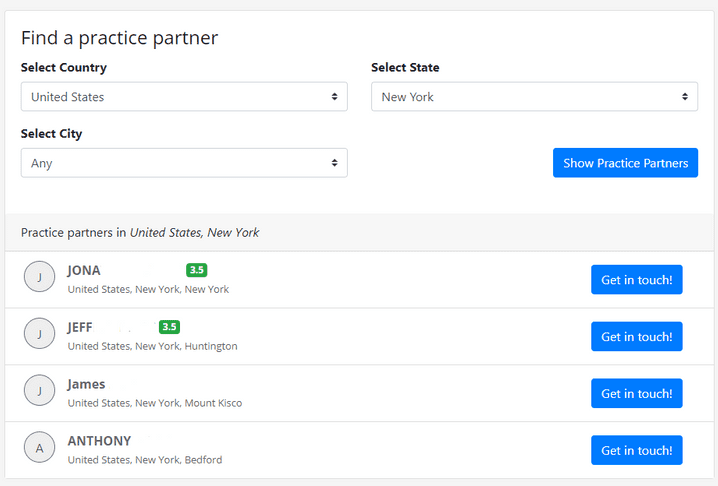The image size is (718, 486).
Task: Click the avatar icon beside JONA
Action: [39, 278]
